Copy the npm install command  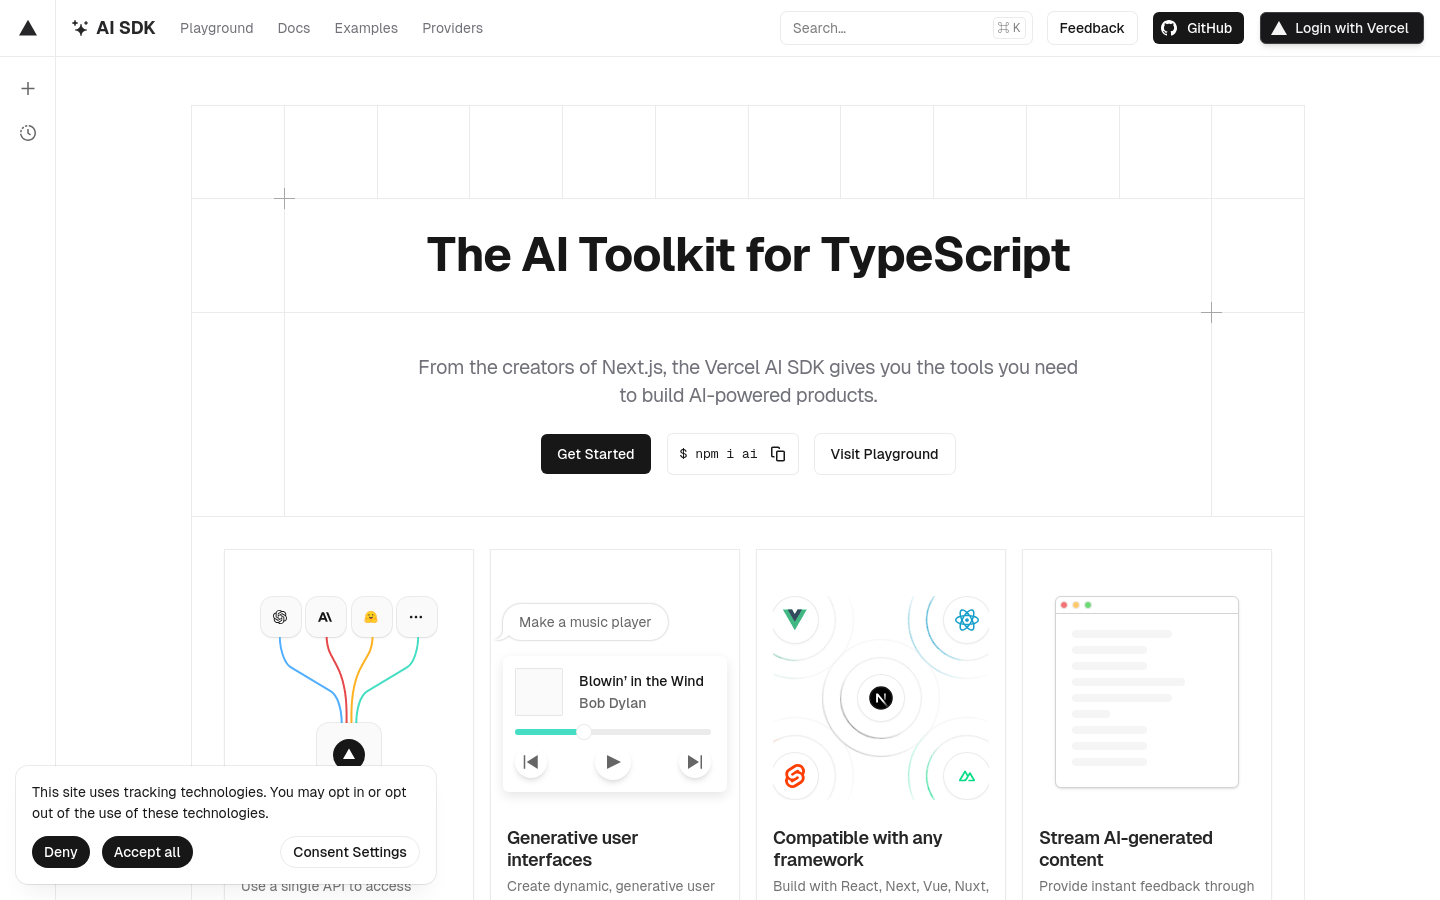coord(778,454)
